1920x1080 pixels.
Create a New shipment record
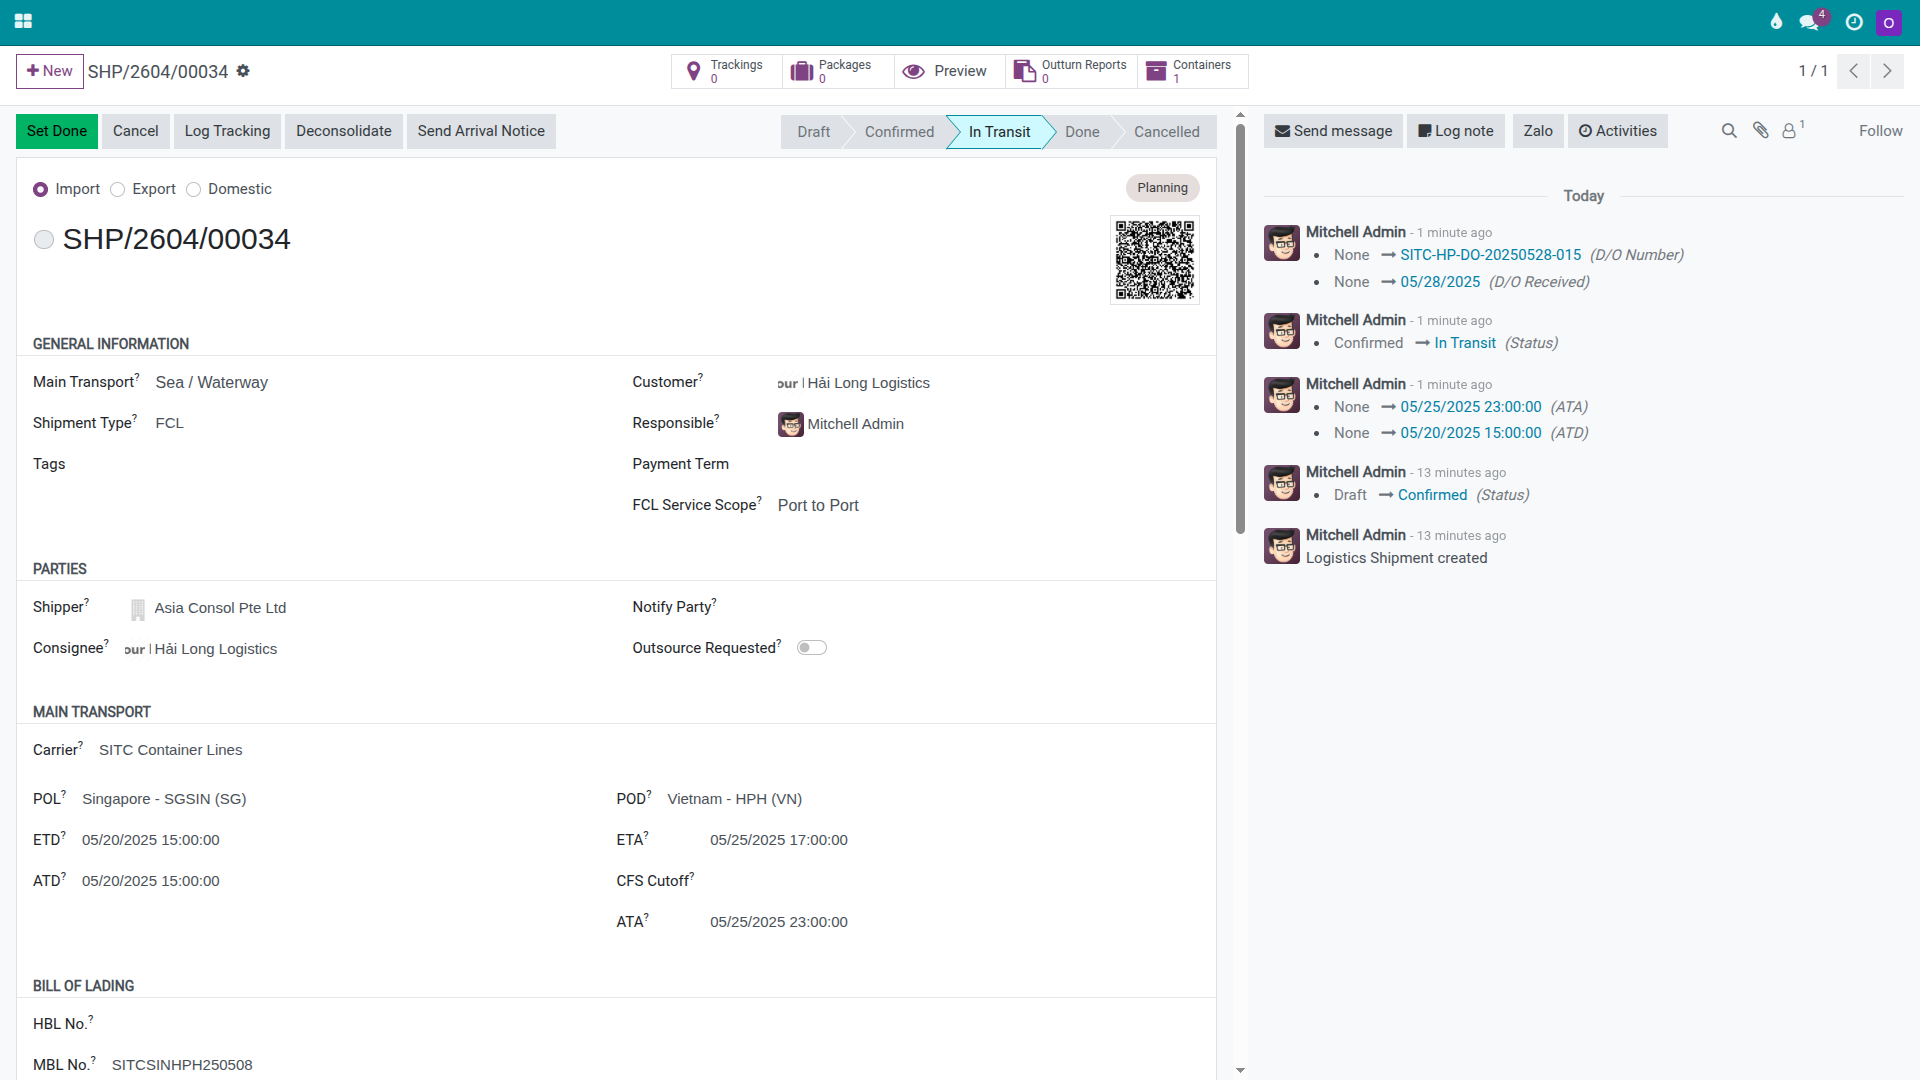tap(50, 71)
